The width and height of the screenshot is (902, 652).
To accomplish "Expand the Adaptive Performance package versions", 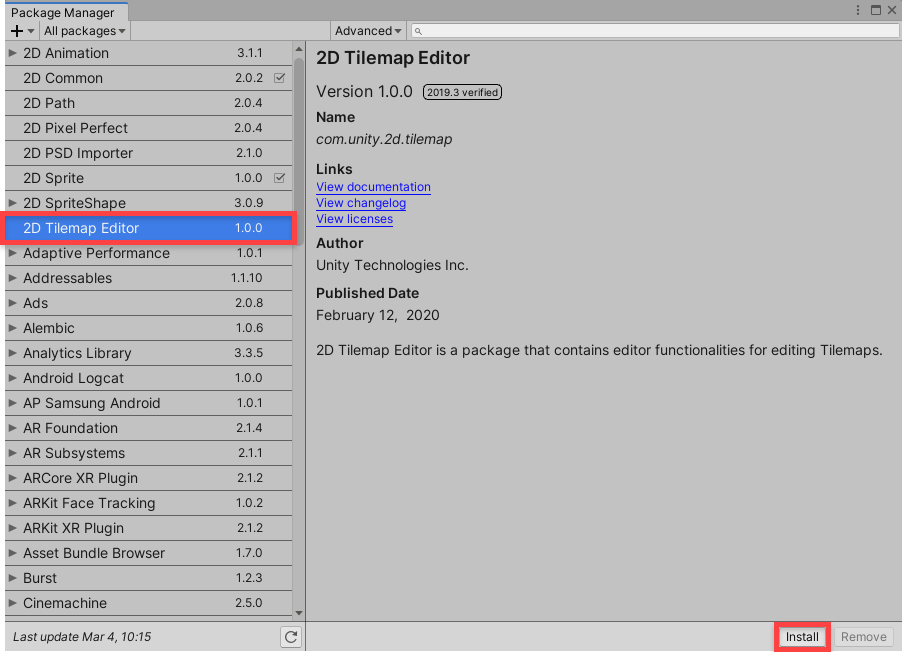I will tap(13, 253).
